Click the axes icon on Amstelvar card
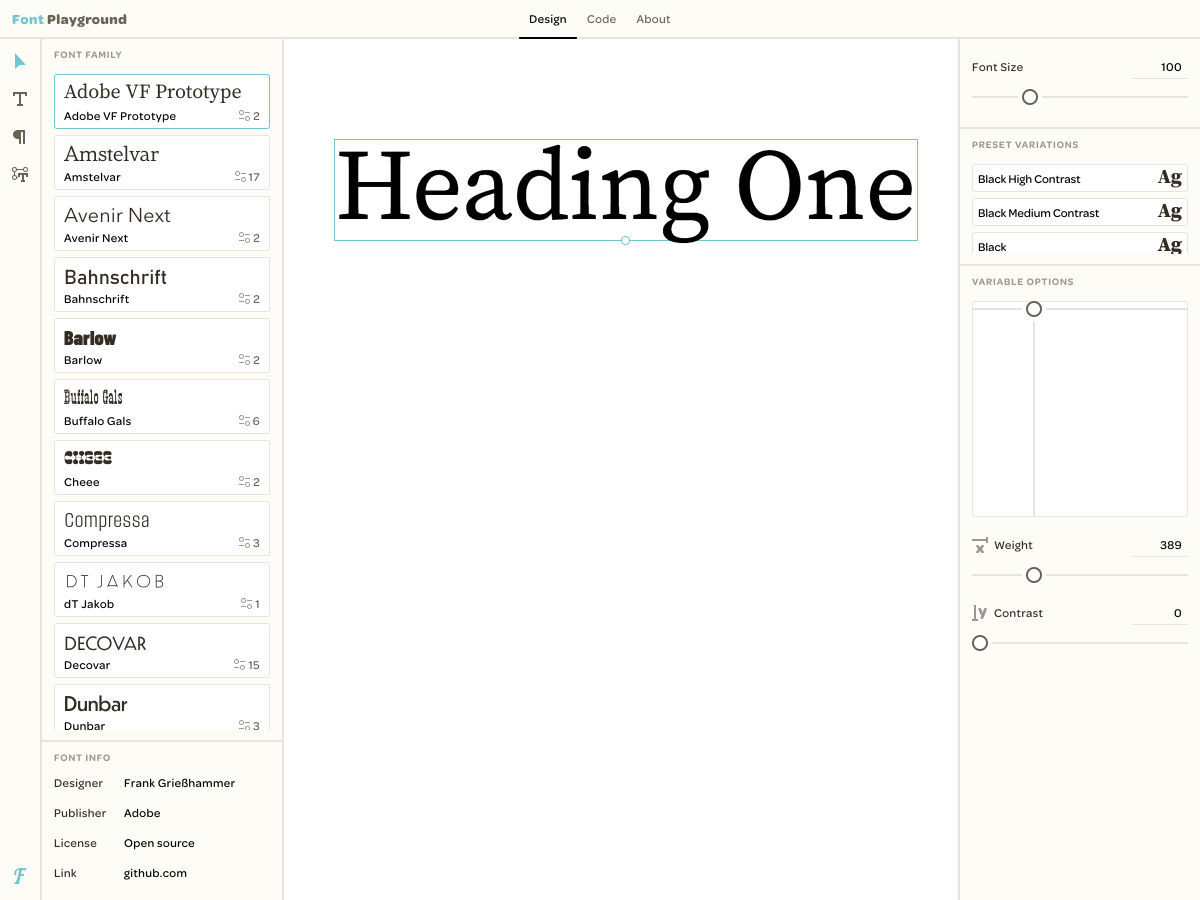Viewport: 1200px width, 900px height. (240, 177)
